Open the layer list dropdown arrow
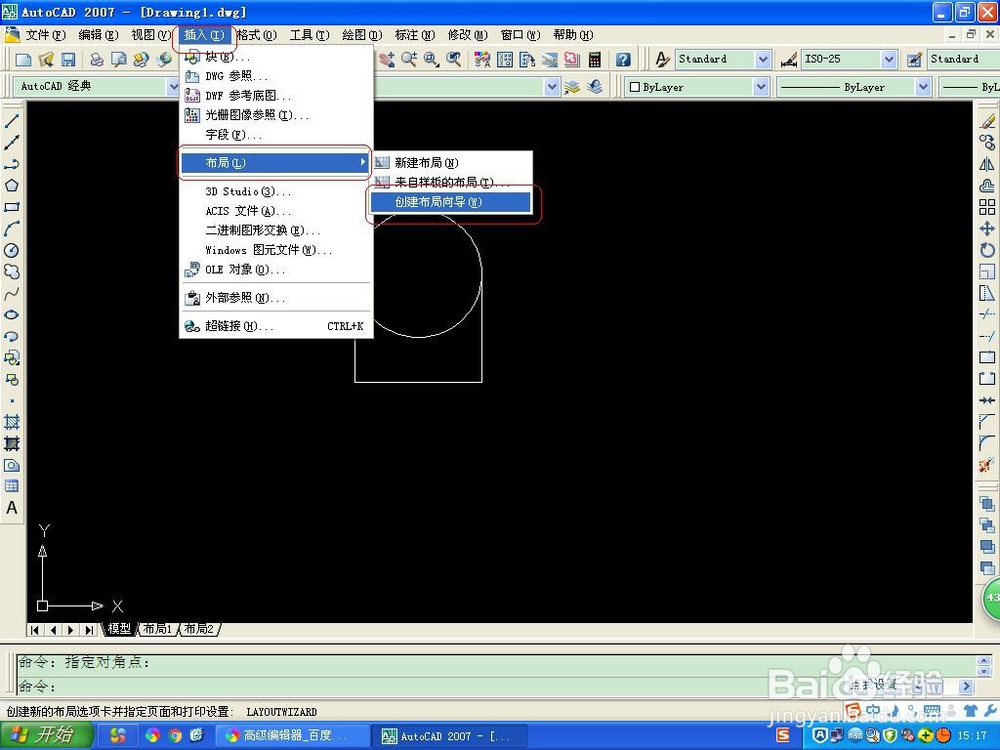The width and height of the screenshot is (1000, 750). (552, 87)
